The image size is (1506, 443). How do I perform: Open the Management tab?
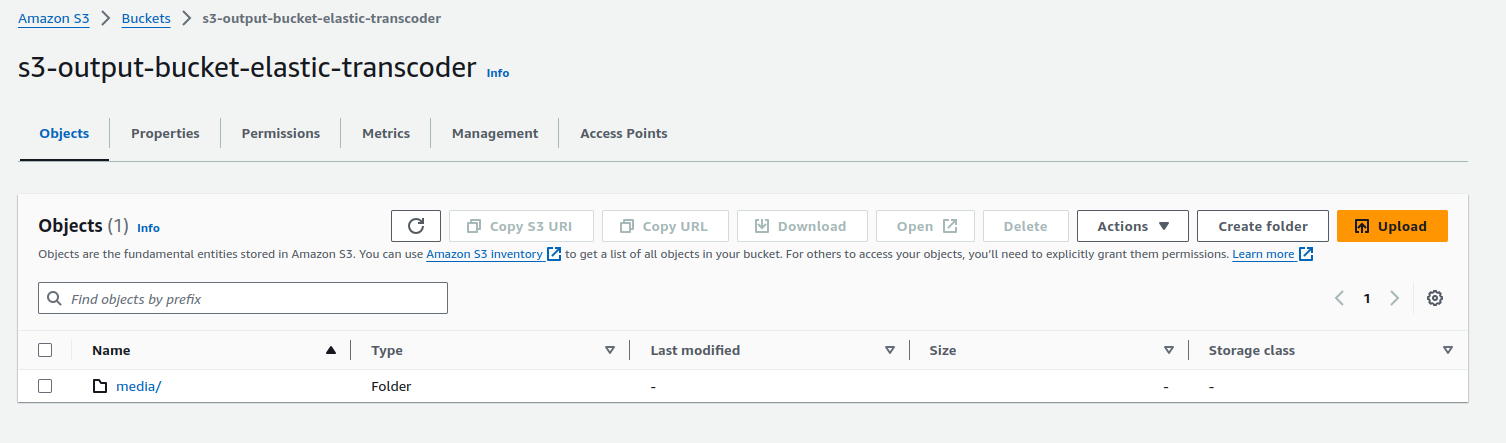[495, 133]
